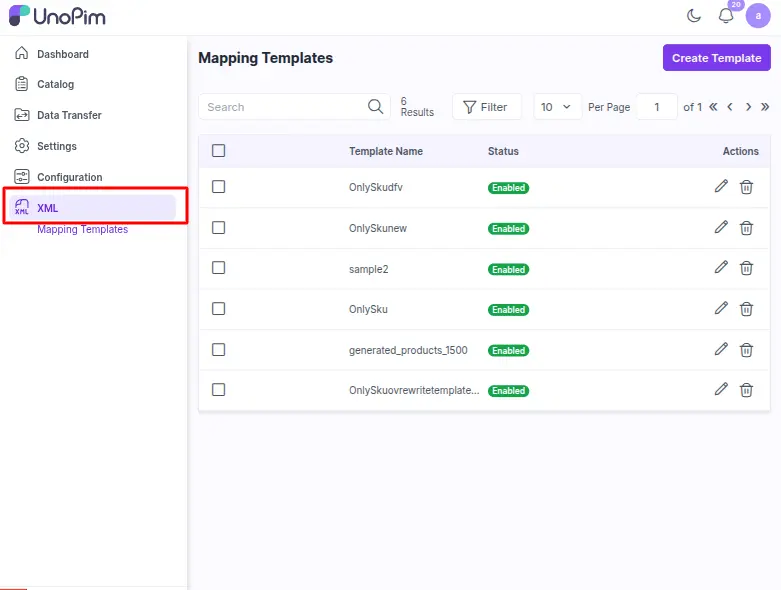Click the Create Template button
Image resolution: width=781 pixels, height=590 pixels.
pyautogui.click(x=716, y=58)
